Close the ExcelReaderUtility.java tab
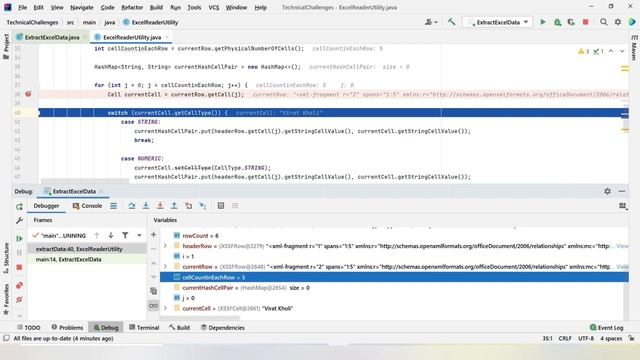The image size is (640, 360). point(167,37)
